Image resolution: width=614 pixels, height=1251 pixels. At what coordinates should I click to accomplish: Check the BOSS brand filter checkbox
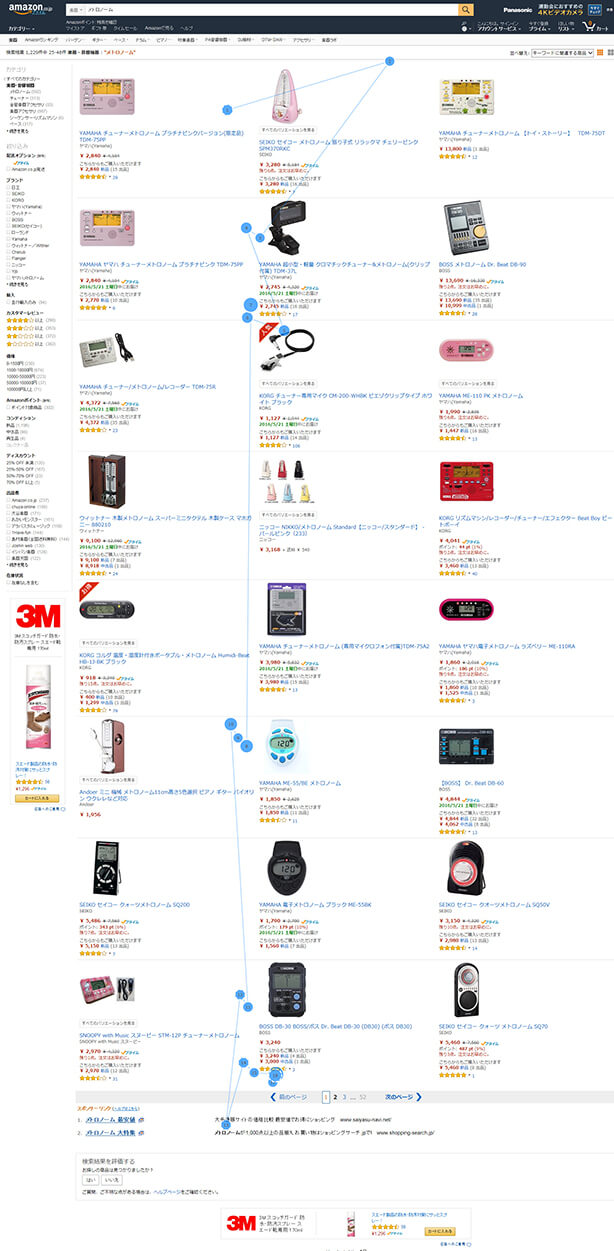(9, 219)
